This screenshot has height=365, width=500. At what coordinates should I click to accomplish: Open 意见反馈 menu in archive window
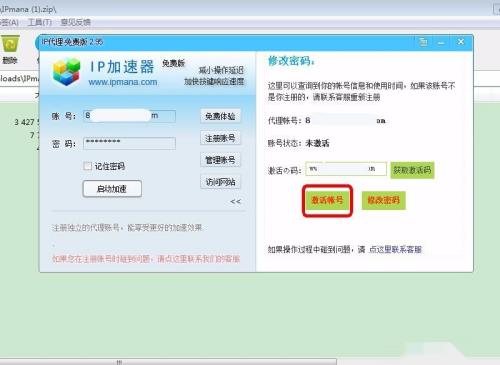pos(76,22)
